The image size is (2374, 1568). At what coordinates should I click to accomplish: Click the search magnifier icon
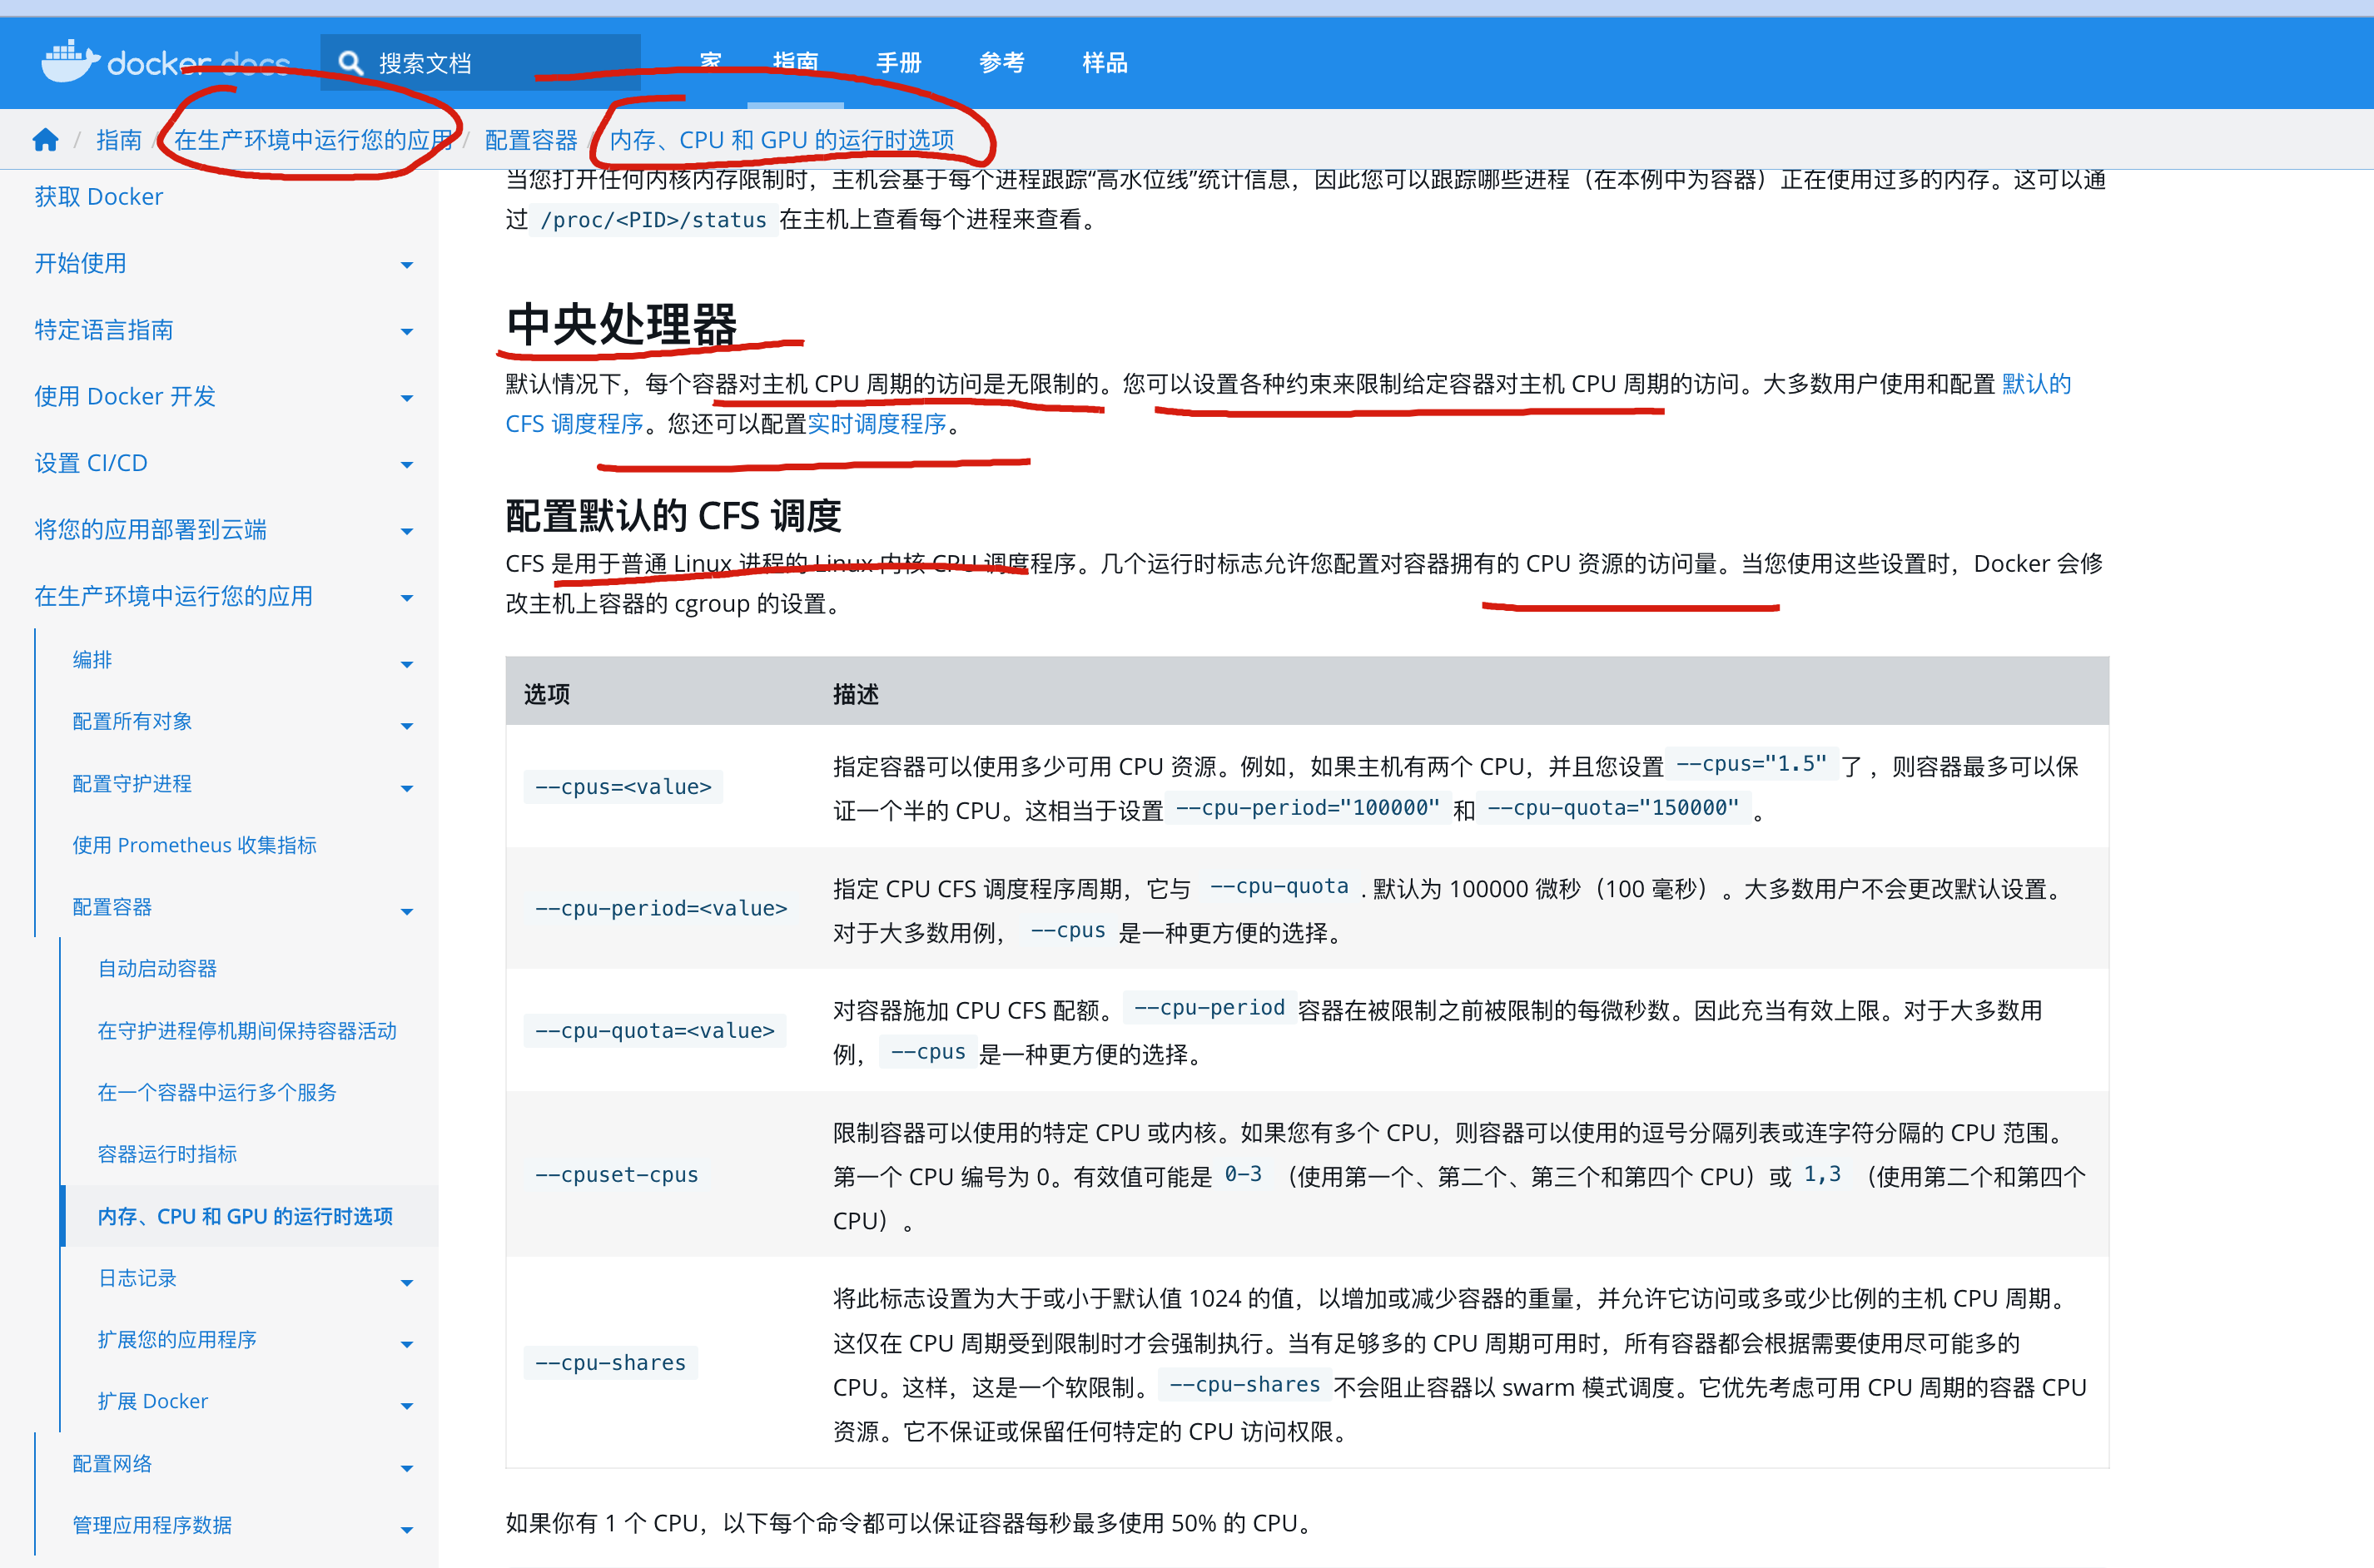[x=350, y=63]
